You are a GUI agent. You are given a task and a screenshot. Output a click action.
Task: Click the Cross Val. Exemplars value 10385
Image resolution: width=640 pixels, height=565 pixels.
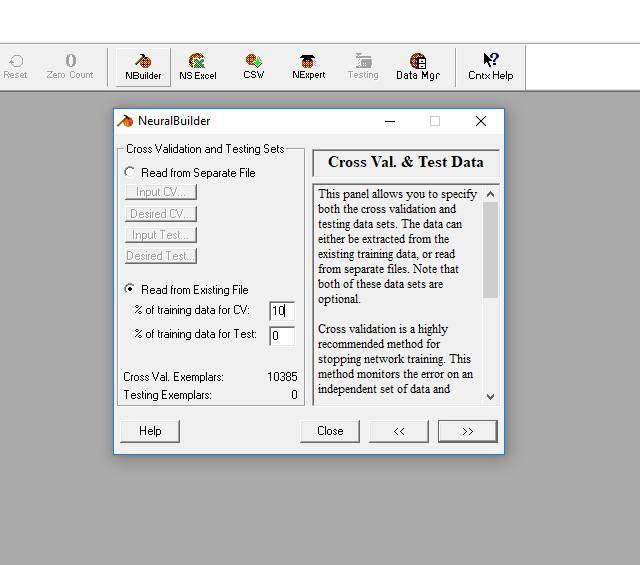tap(282, 376)
